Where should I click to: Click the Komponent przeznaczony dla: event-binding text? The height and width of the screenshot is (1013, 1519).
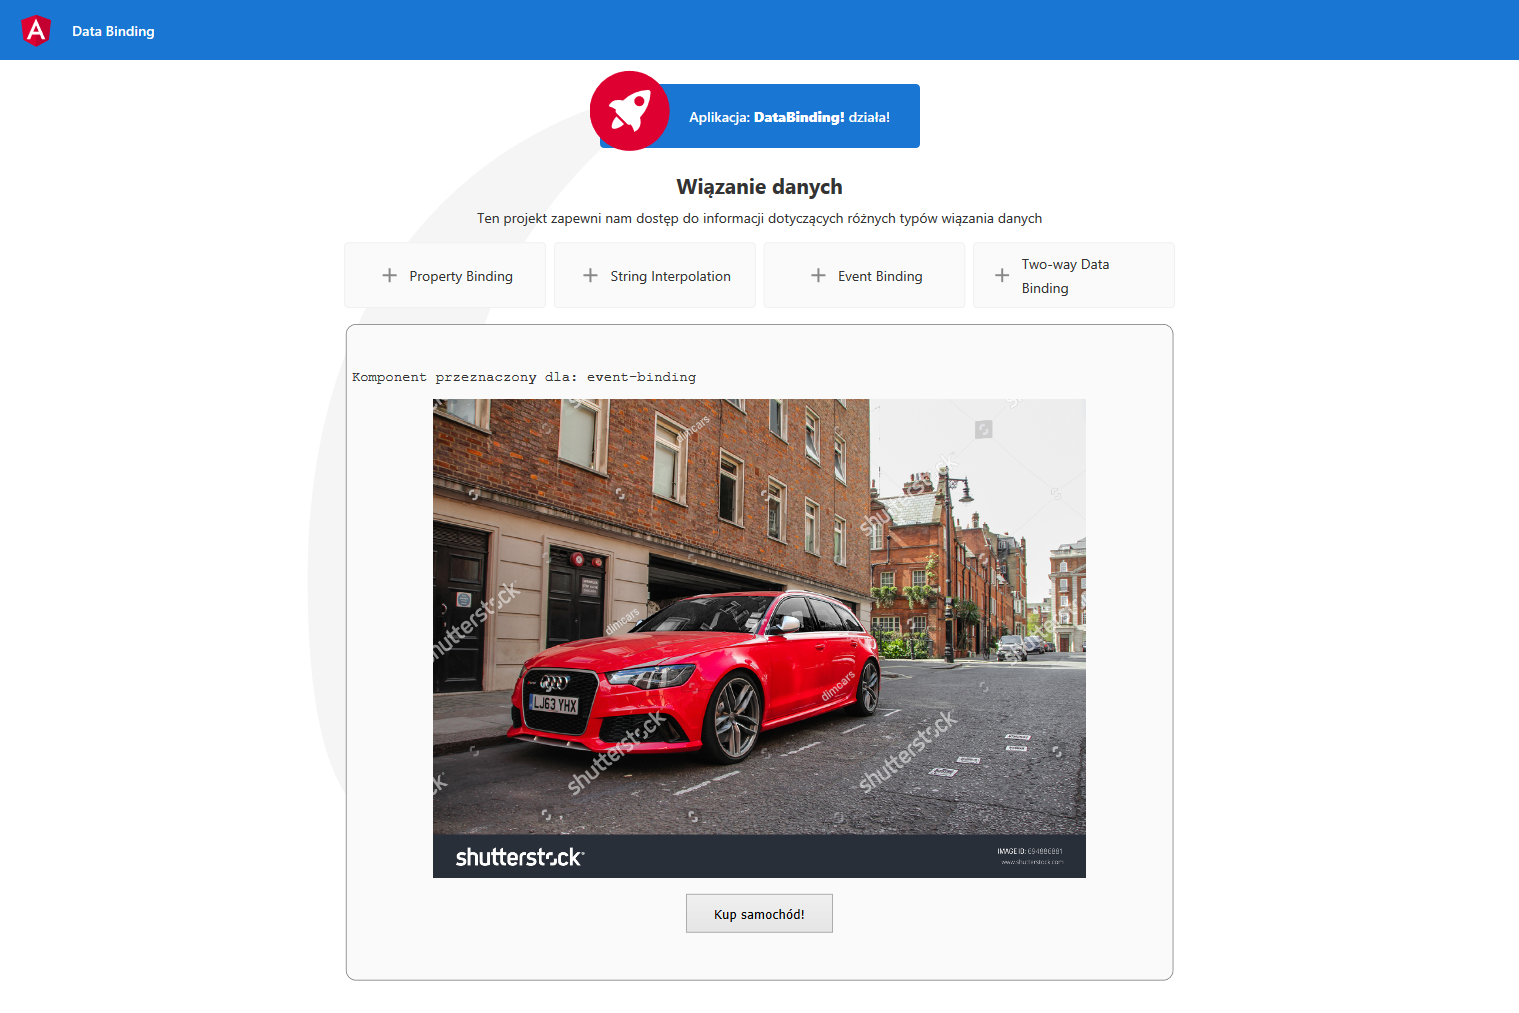[524, 377]
